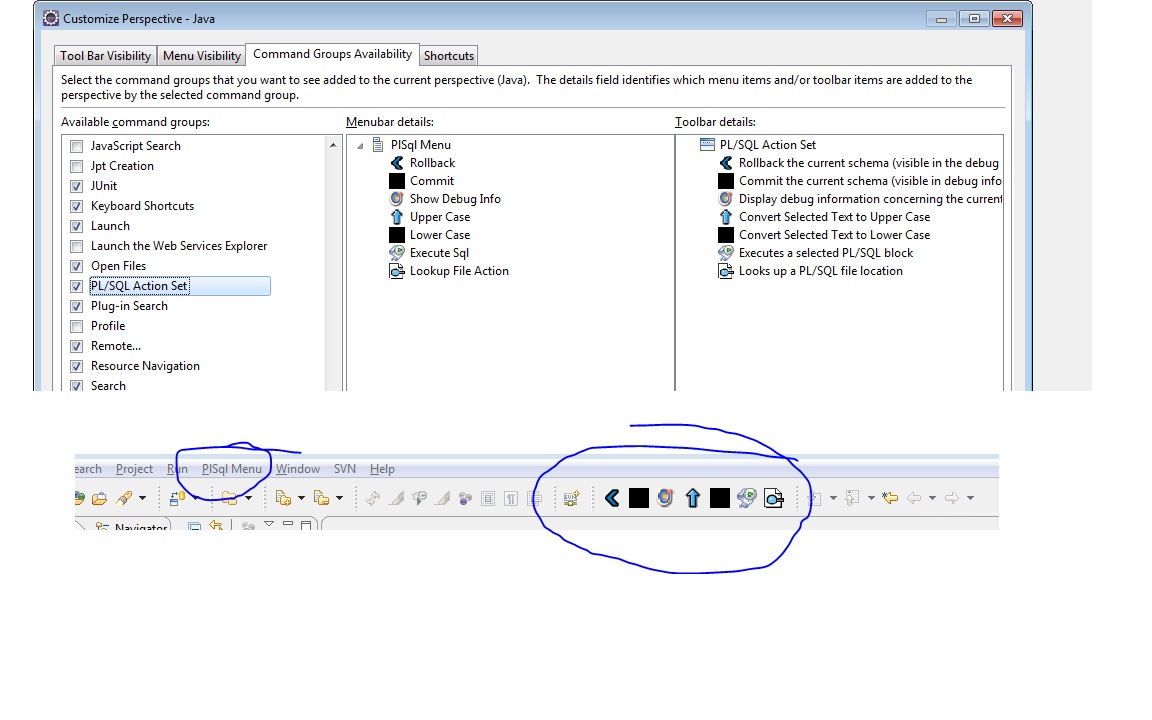Click the Back navigation arrow icon
This screenshot has width=1152, height=720.
pyautogui.click(x=914, y=498)
